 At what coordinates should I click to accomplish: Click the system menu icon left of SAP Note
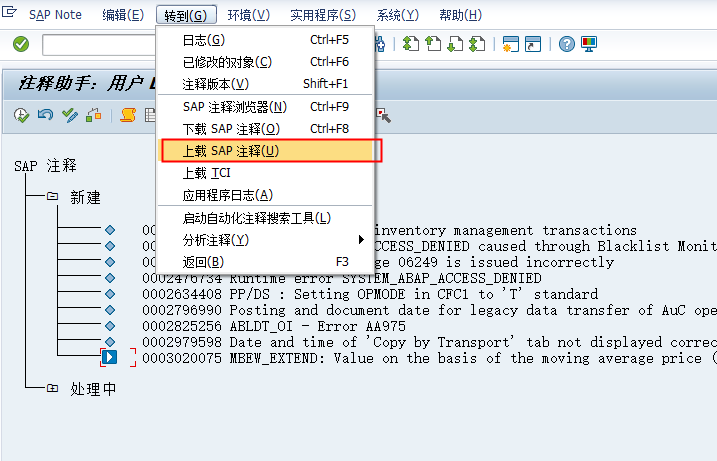pos(9,12)
